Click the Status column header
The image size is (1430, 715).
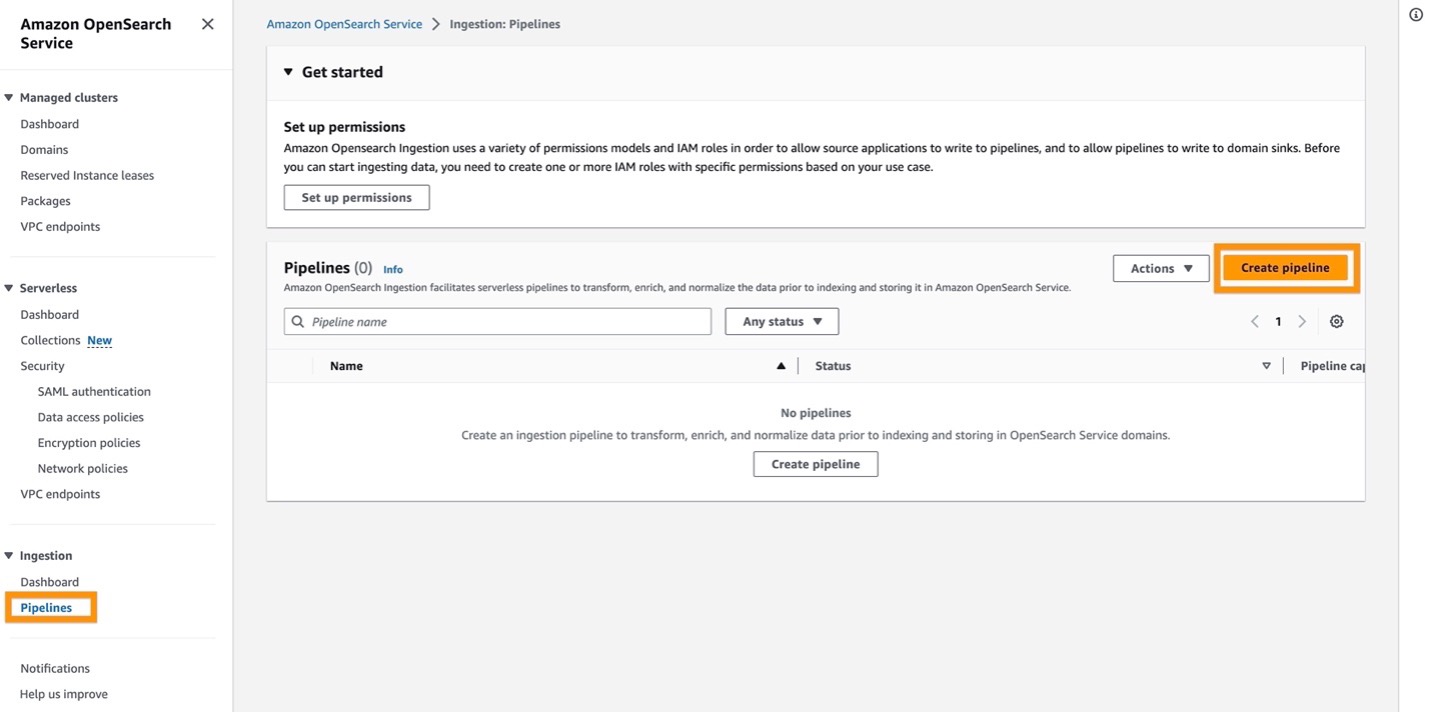pos(833,366)
